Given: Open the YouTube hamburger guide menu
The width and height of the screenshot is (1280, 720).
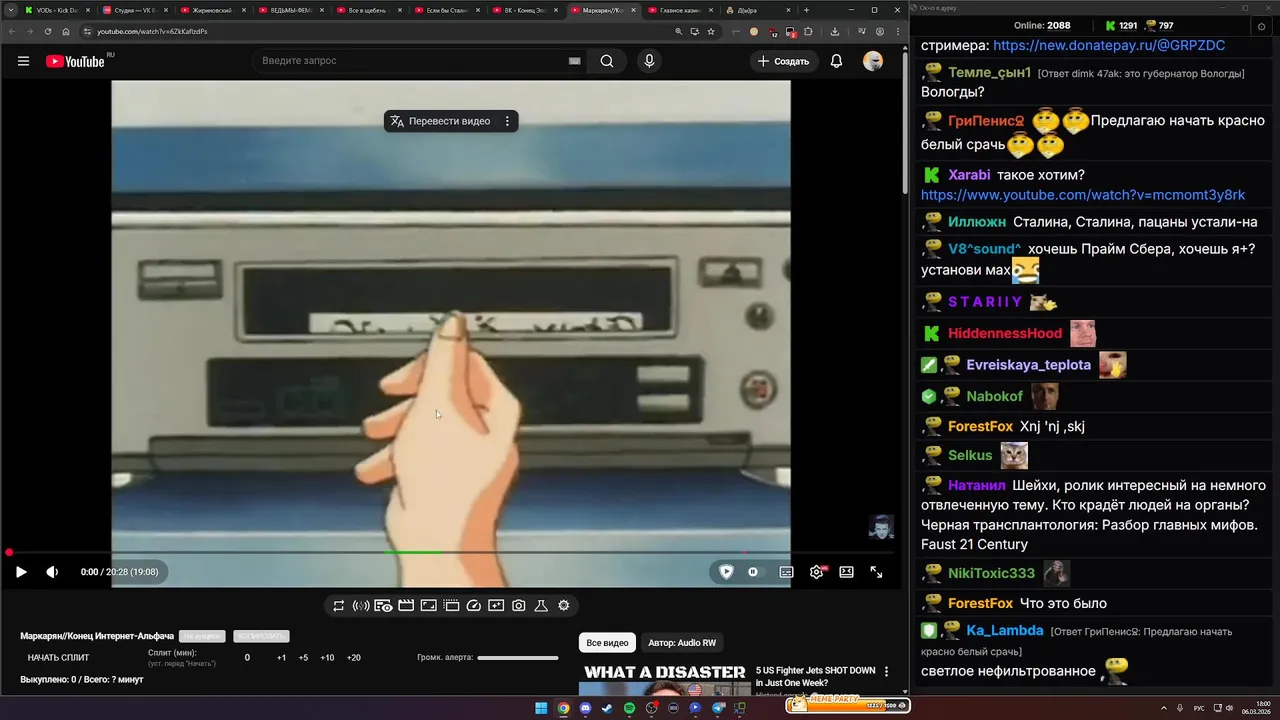Looking at the screenshot, I should (x=23, y=61).
